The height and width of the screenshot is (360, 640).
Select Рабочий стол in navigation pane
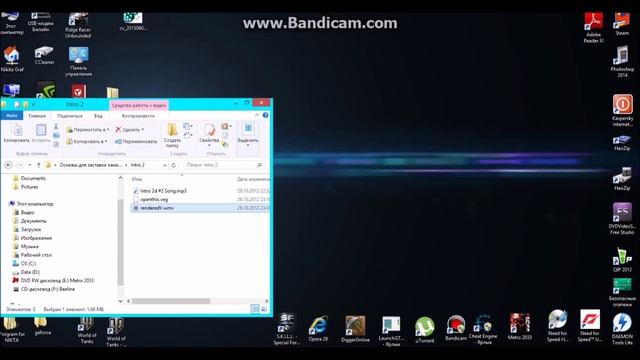(33, 255)
